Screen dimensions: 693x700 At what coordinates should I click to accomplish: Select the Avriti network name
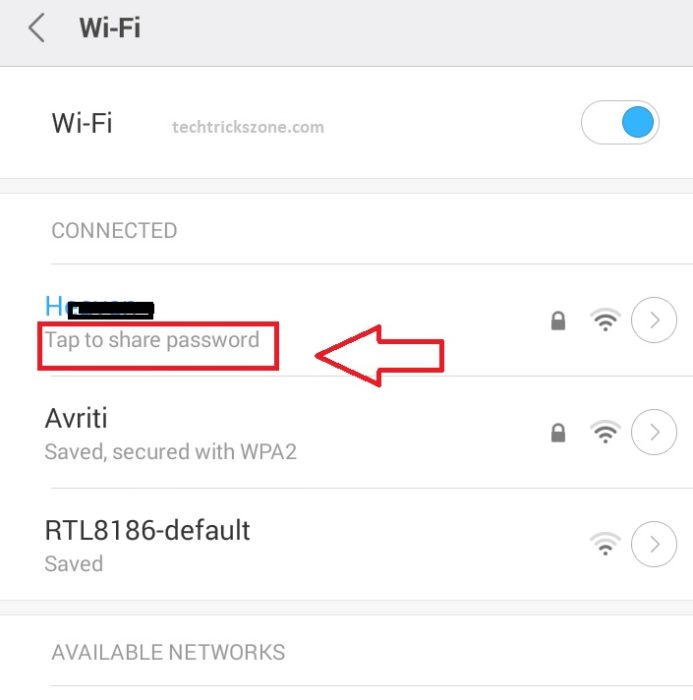(76, 418)
